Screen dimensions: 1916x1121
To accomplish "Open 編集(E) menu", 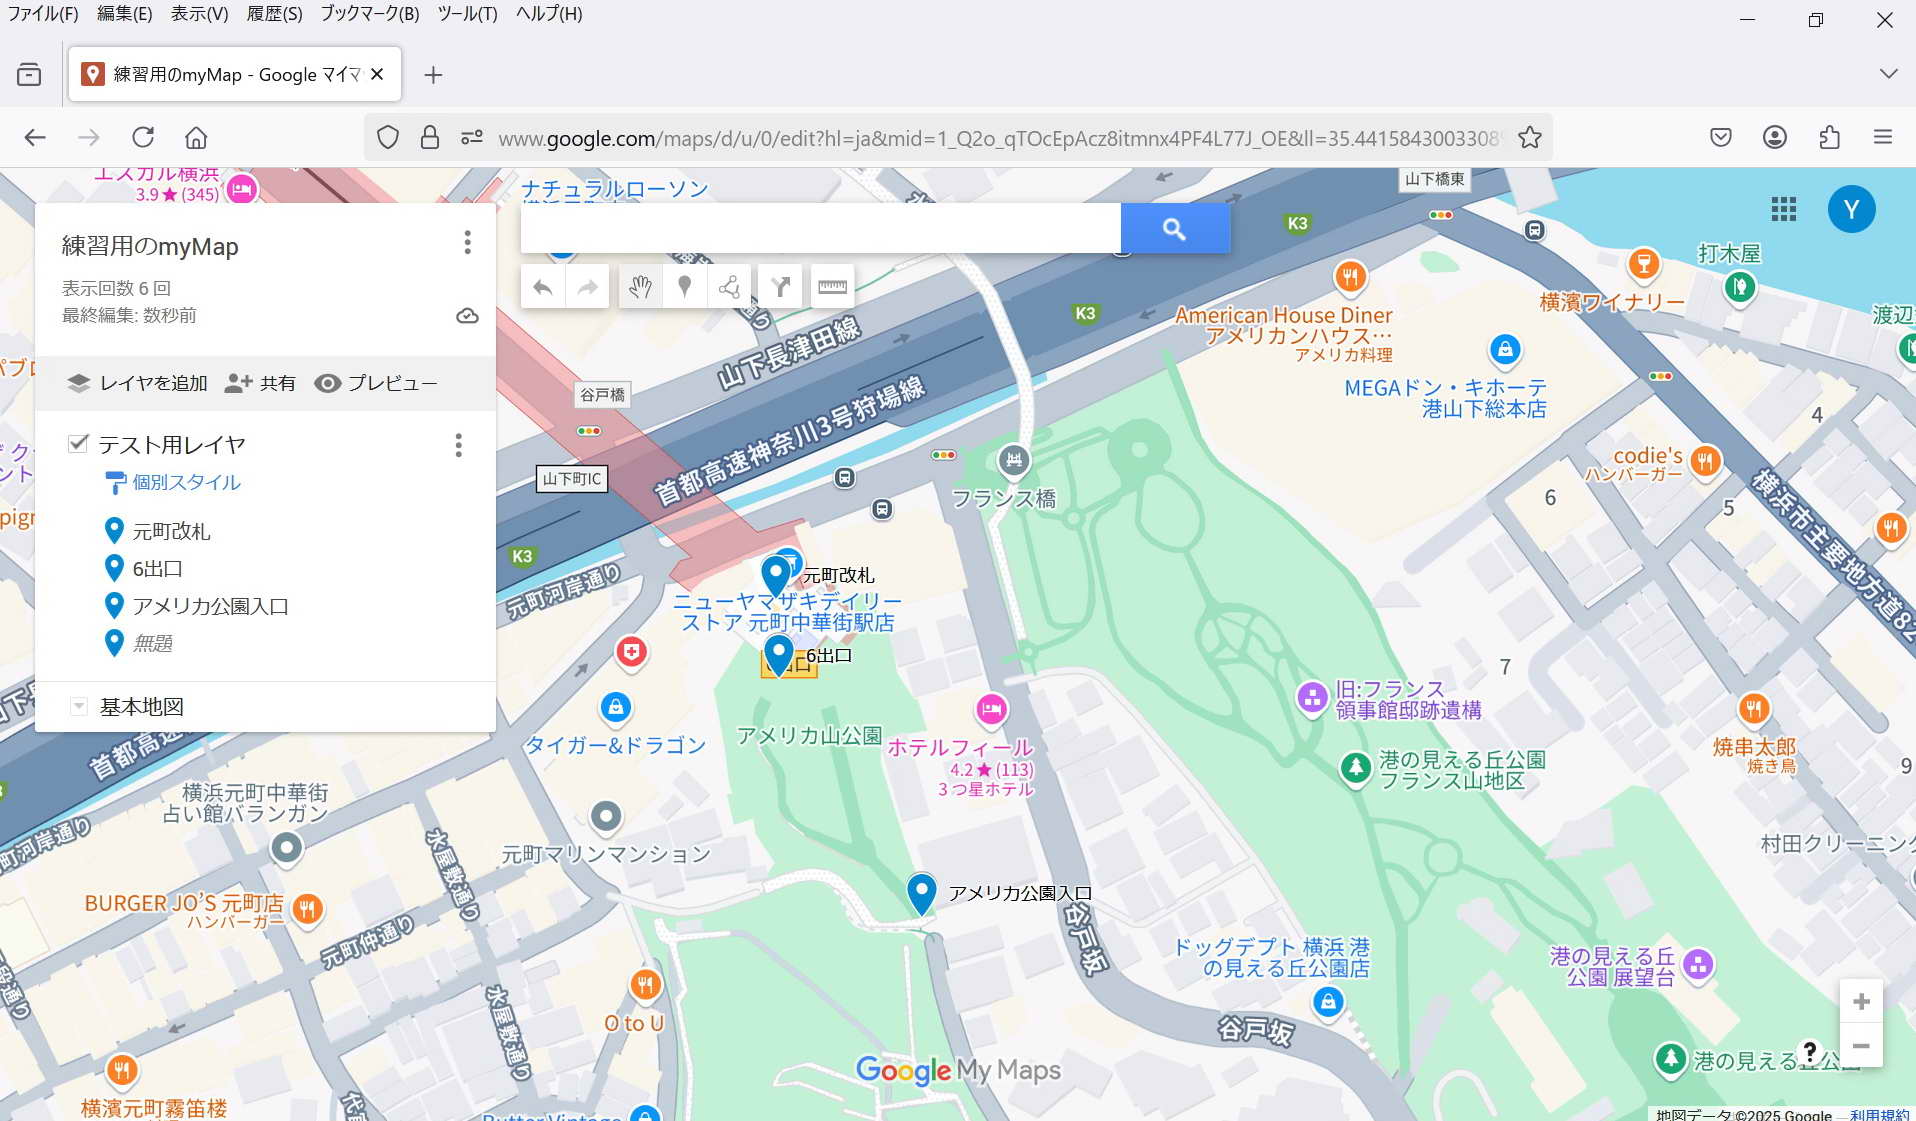I will [x=125, y=14].
